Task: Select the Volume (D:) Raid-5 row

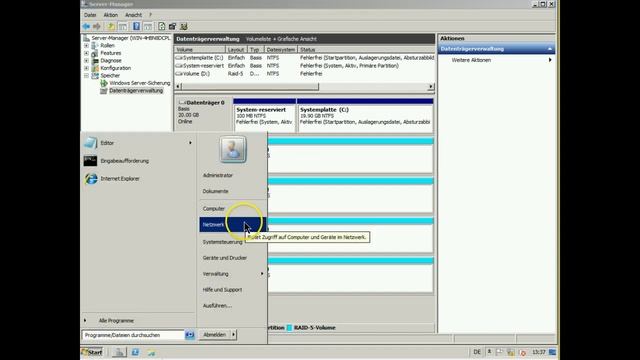Action: (x=304, y=74)
